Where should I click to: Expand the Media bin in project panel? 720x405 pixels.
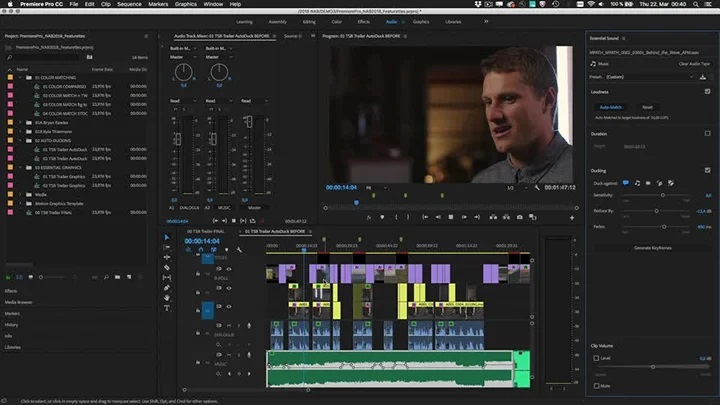click(x=20, y=194)
